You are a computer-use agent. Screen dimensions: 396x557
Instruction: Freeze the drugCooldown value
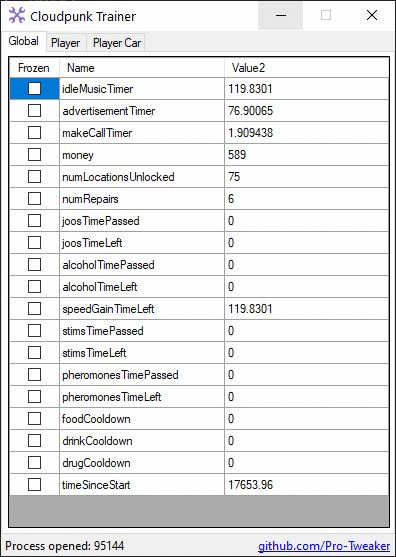(34, 463)
